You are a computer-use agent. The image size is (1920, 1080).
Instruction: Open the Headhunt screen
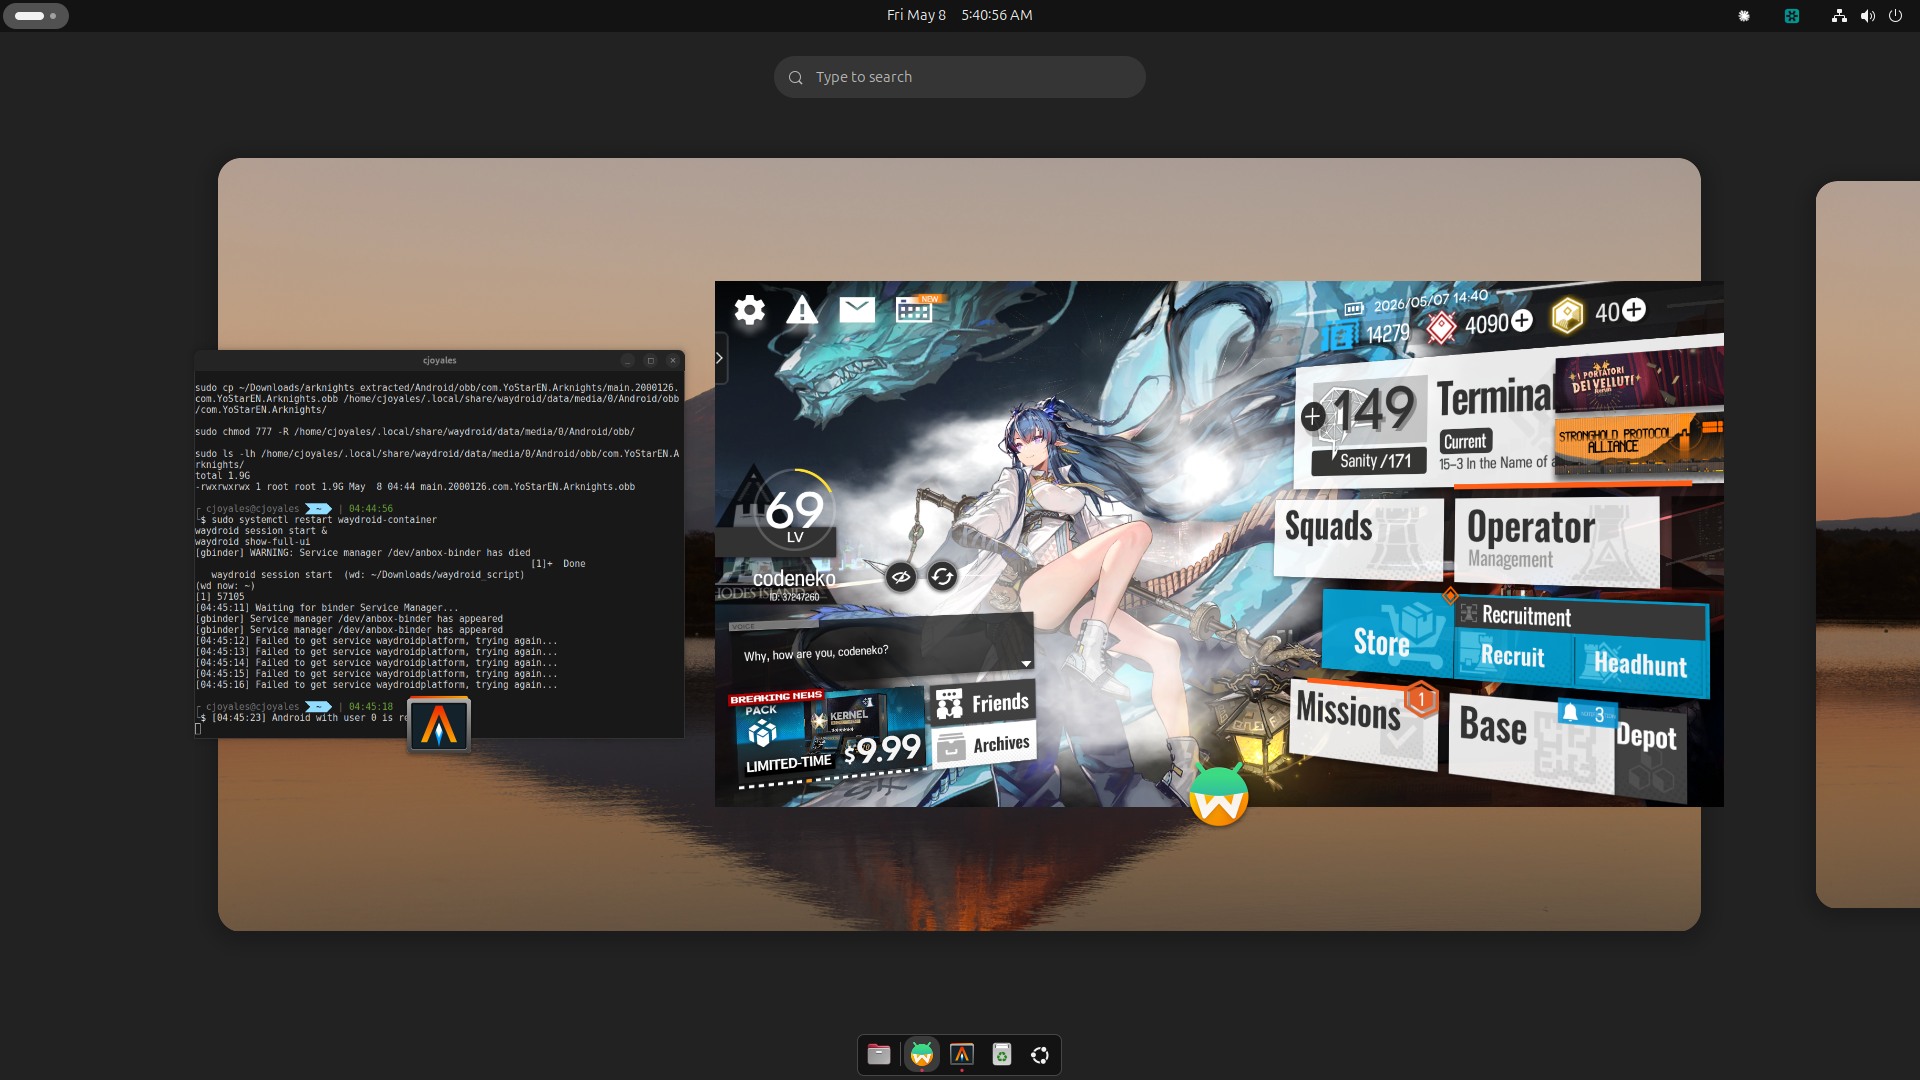pyautogui.click(x=1641, y=665)
